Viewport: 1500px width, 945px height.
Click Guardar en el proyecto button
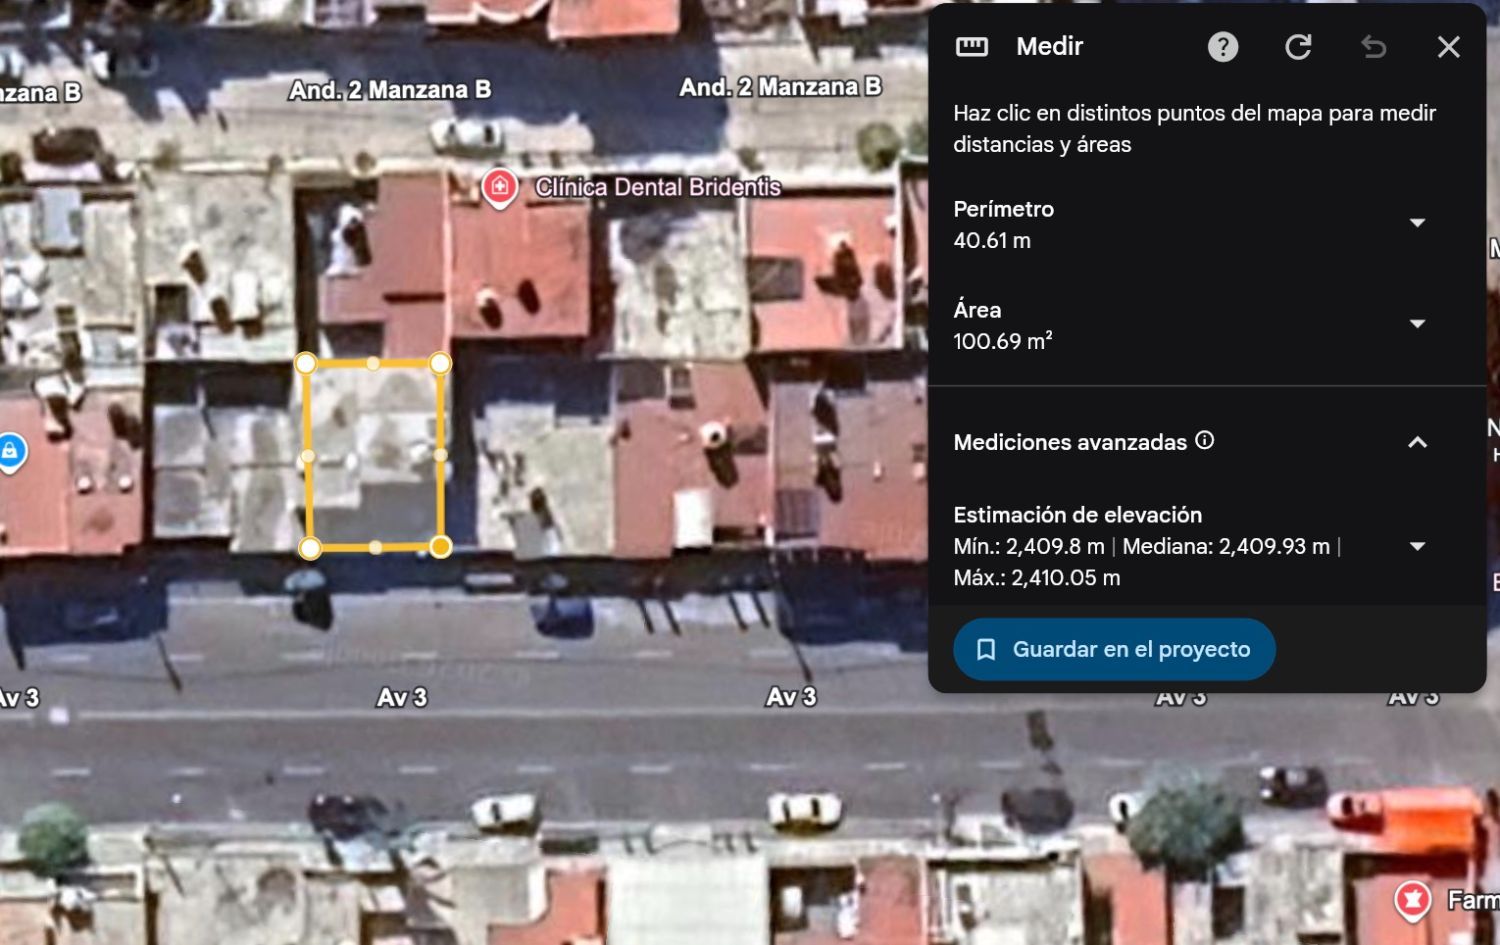[1114, 650]
